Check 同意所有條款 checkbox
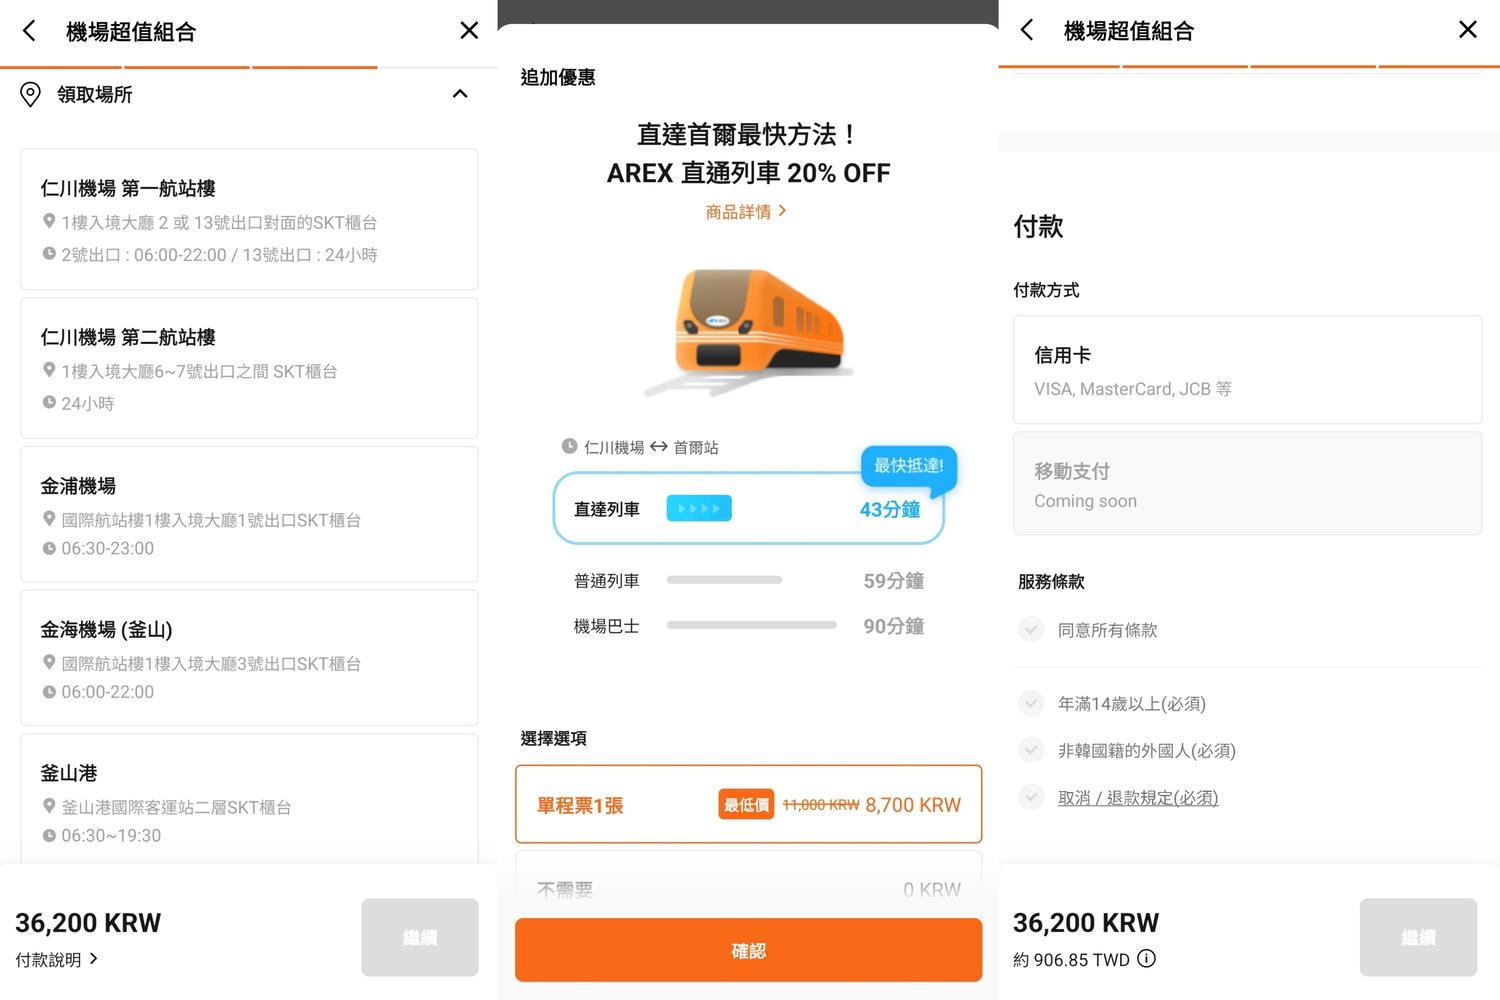This screenshot has width=1500, height=1000. tap(1031, 629)
